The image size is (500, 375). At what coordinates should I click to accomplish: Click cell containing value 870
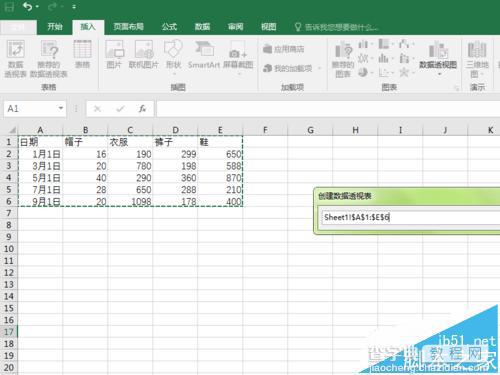(220, 178)
